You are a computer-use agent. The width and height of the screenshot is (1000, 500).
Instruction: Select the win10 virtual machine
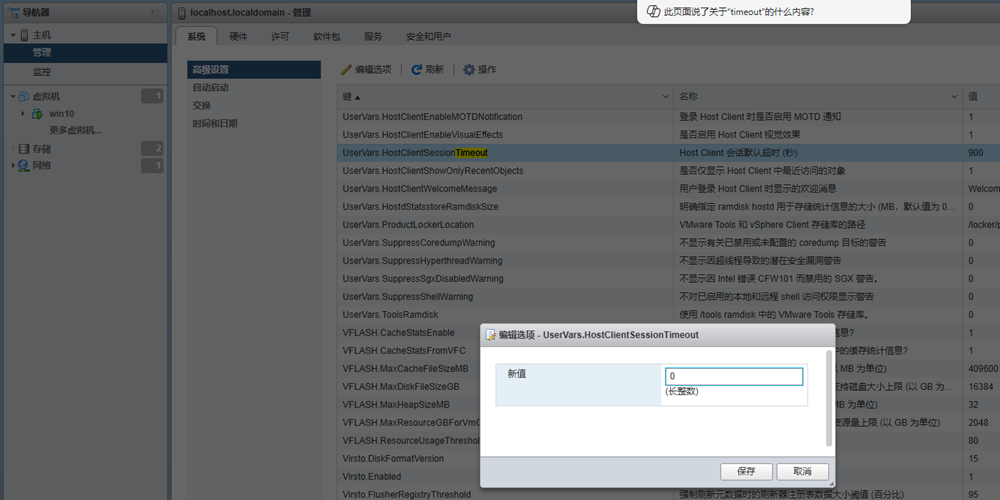coord(62,114)
